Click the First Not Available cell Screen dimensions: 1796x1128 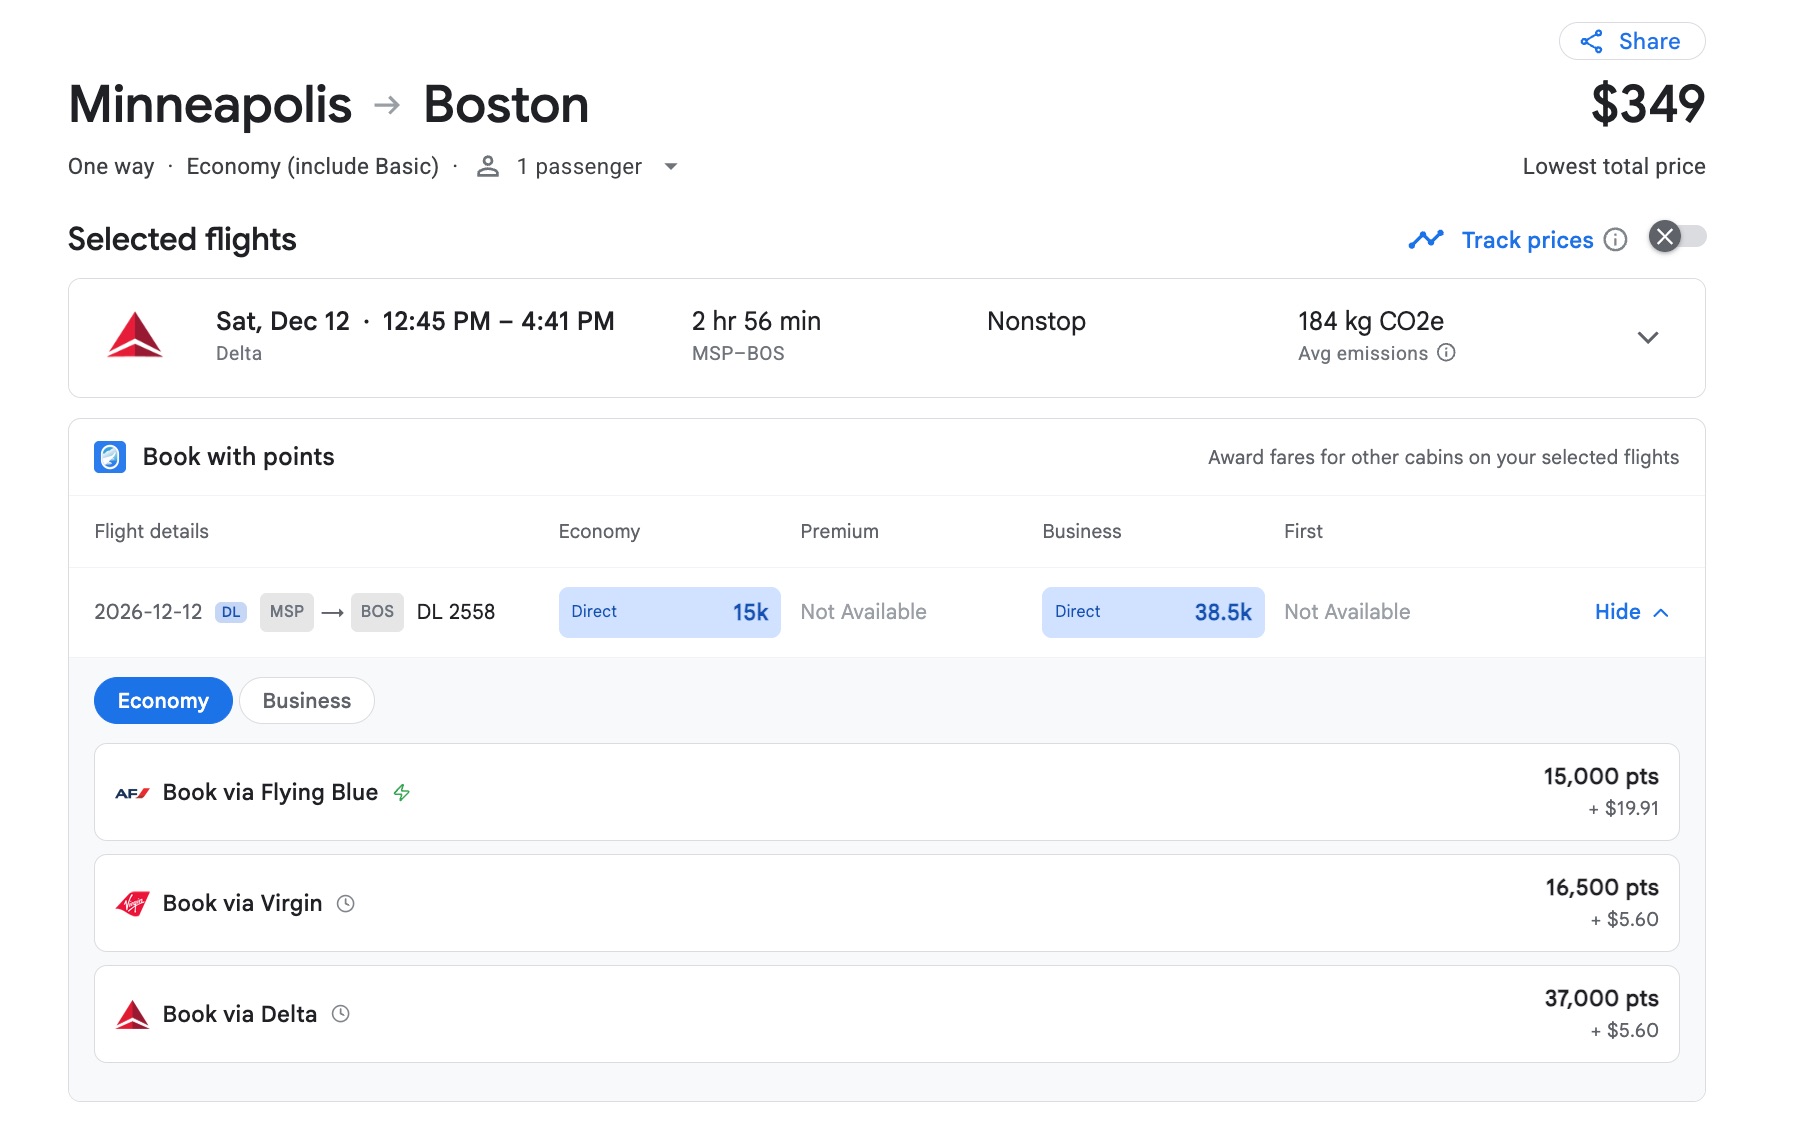(1347, 612)
